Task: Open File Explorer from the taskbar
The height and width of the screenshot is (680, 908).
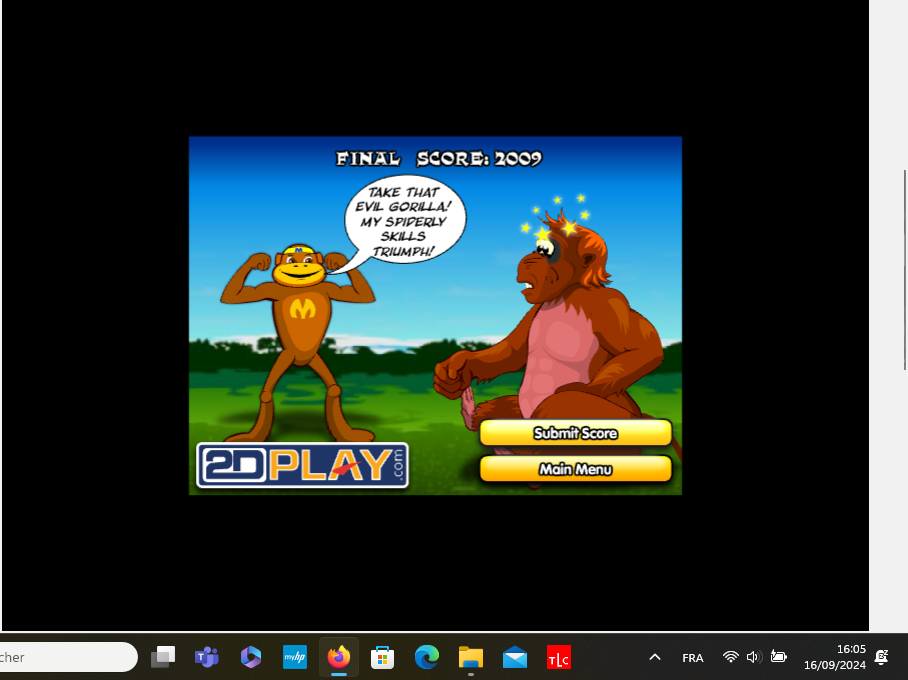Action: [471, 657]
